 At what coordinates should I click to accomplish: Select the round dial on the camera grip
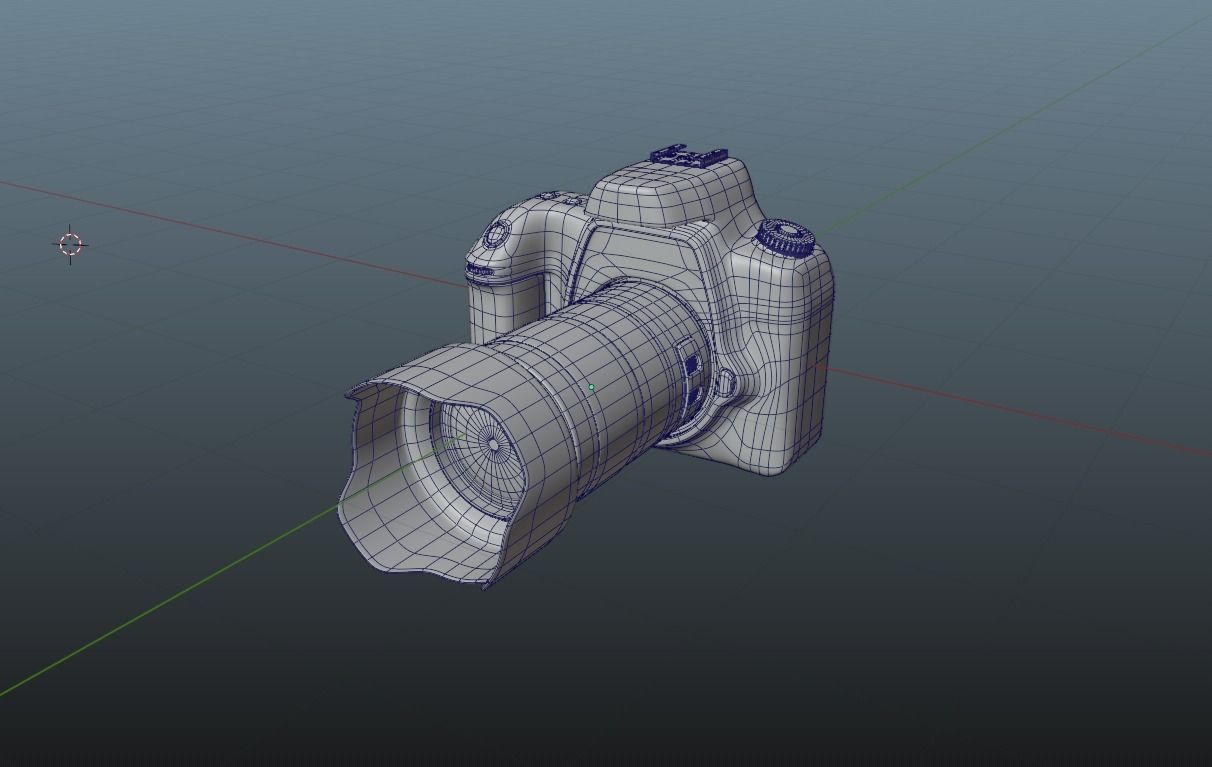click(x=497, y=236)
